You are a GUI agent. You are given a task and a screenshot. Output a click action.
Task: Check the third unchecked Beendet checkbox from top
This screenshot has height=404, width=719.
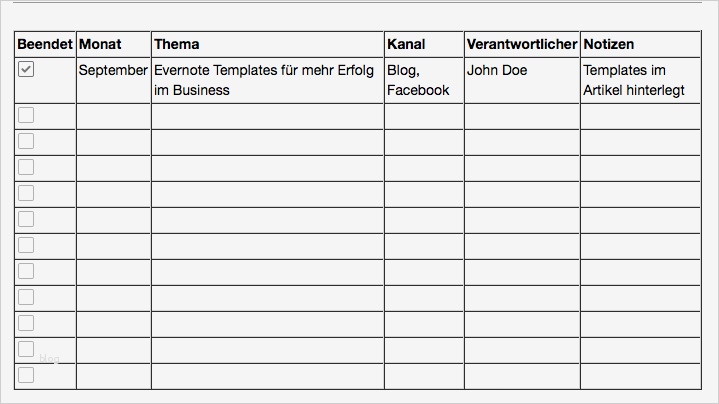(x=26, y=167)
